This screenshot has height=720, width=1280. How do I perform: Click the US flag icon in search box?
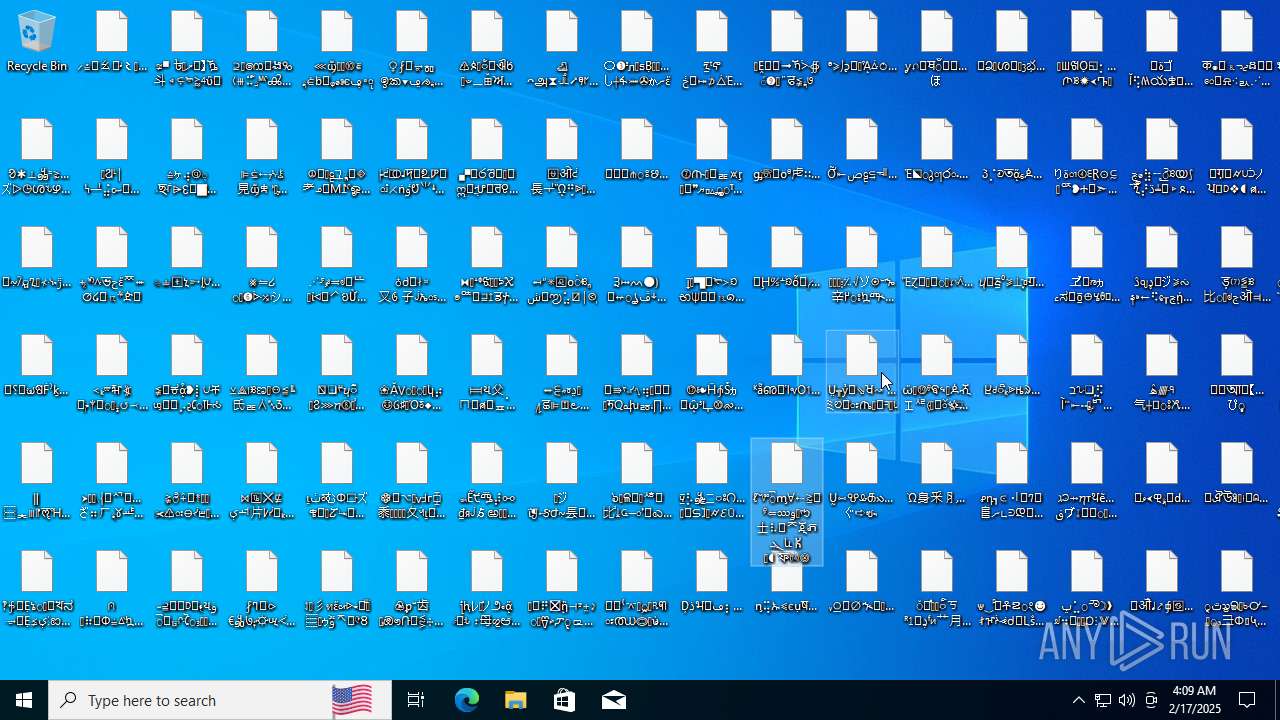[x=352, y=700]
